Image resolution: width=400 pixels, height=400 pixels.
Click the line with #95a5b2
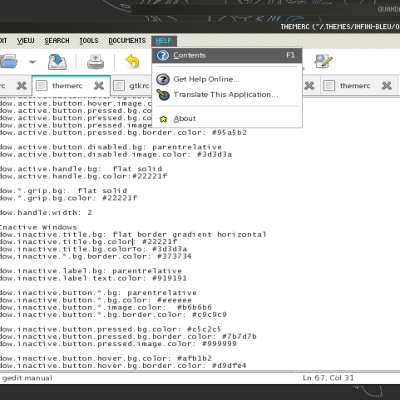(123, 133)
